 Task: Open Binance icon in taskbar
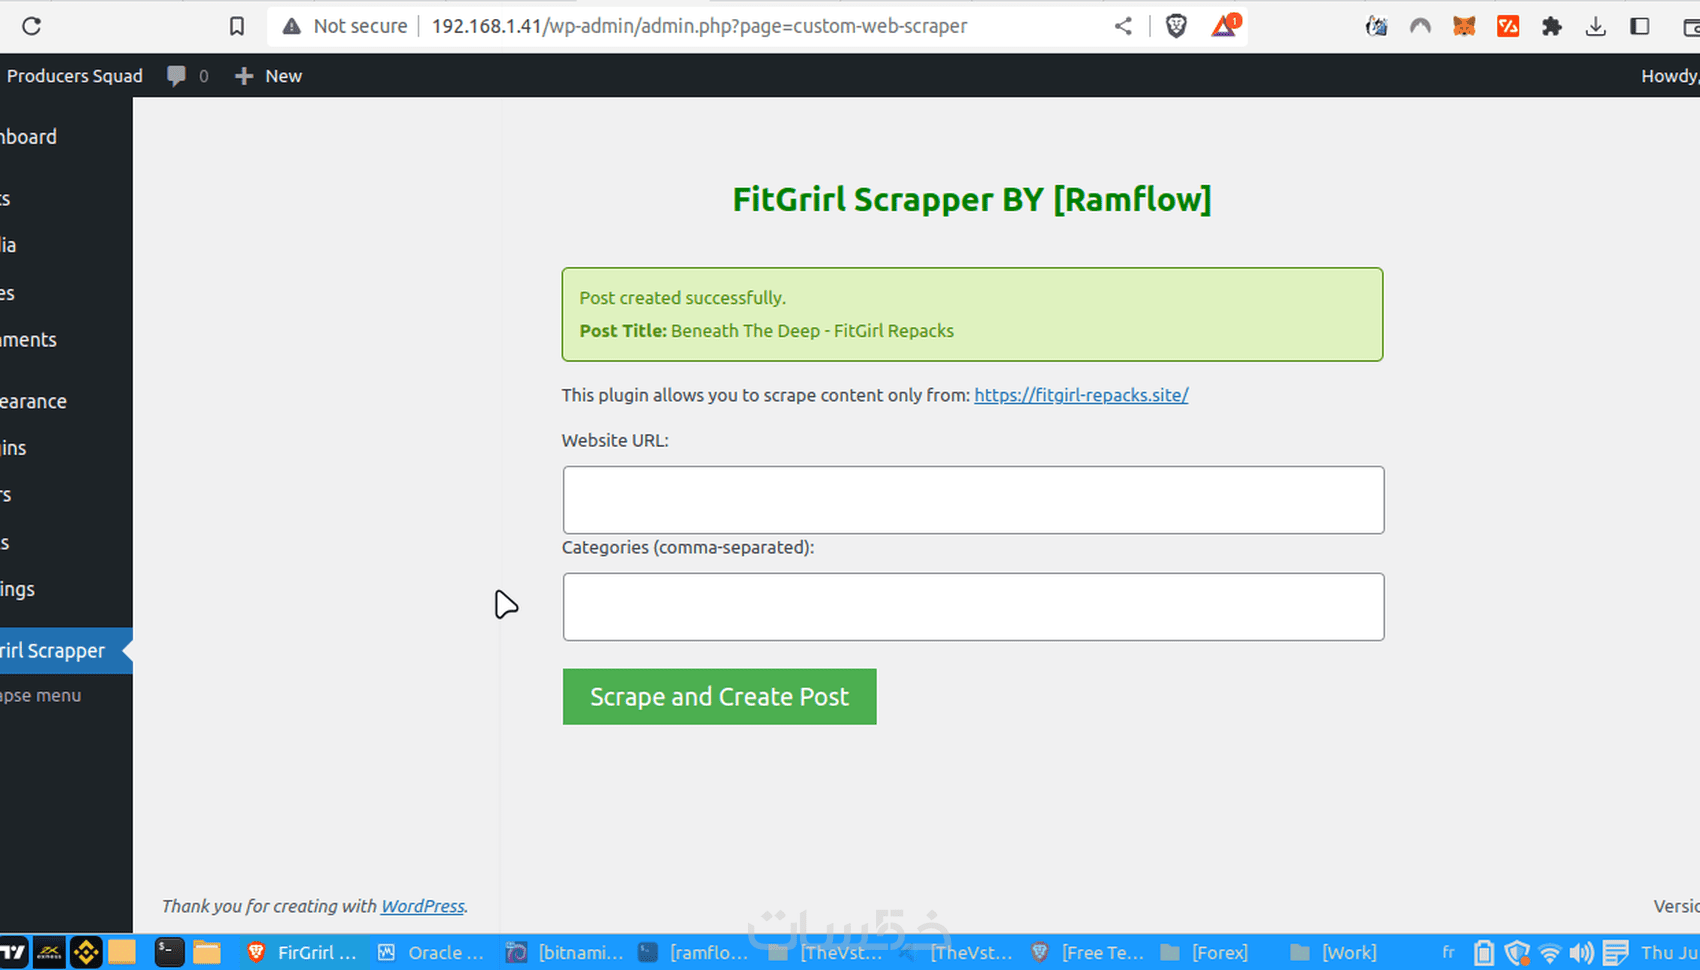[x=86, y=953]
